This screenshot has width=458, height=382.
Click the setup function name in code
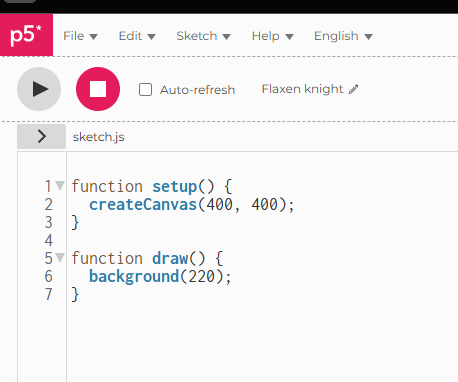(x=175, y=186)
